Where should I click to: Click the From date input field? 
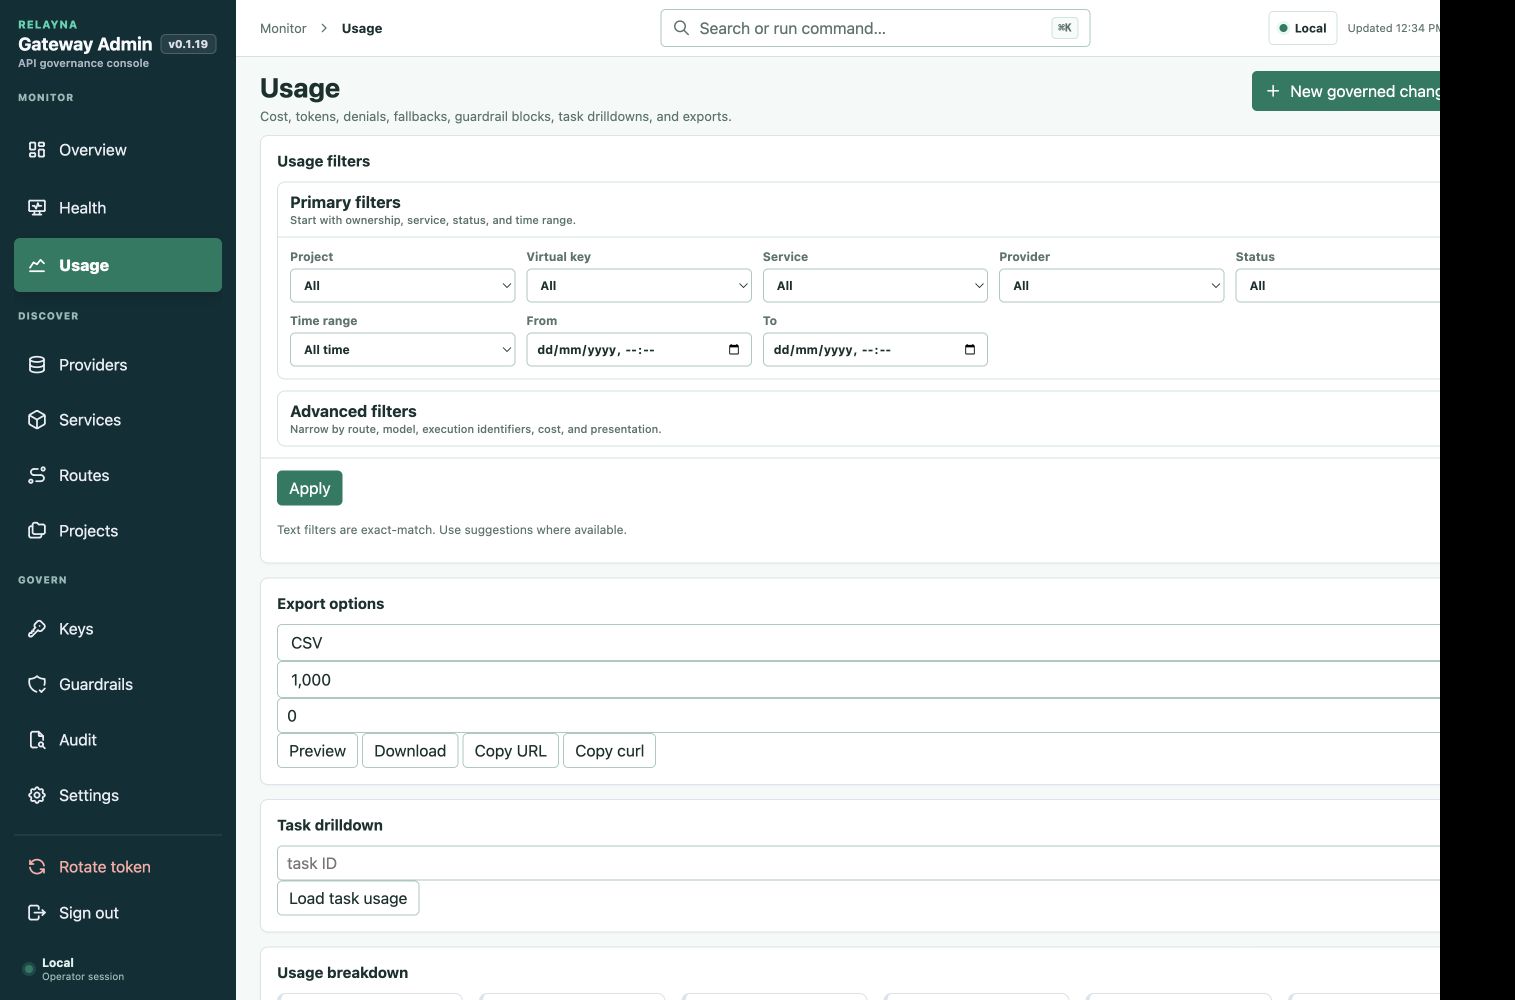639,350
